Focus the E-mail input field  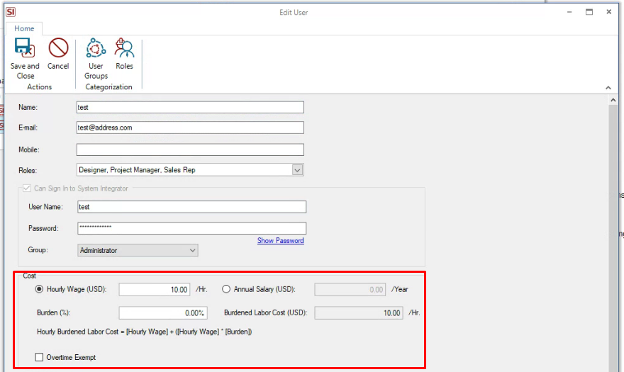point(190,127)
